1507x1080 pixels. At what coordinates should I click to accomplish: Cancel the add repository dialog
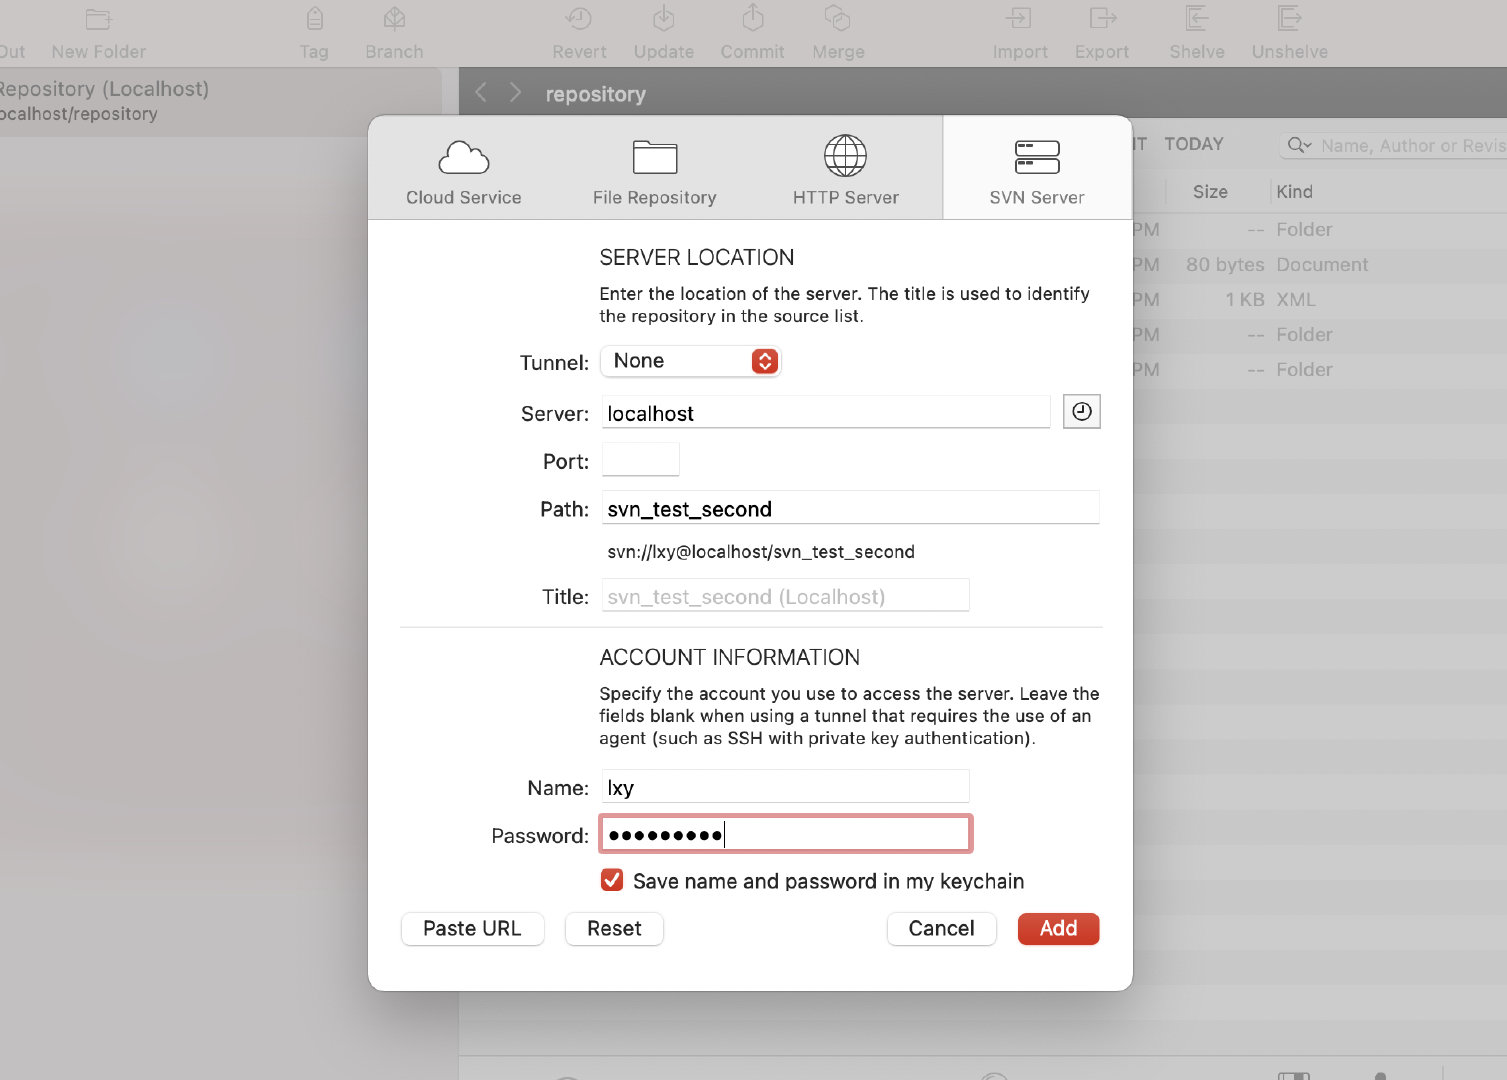[941, 928]
